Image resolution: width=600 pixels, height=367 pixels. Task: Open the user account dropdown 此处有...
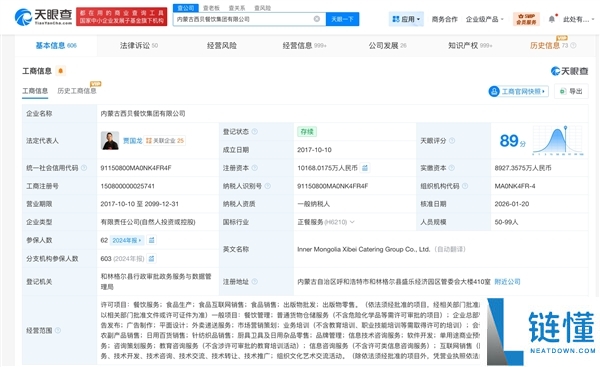[579, 19]
